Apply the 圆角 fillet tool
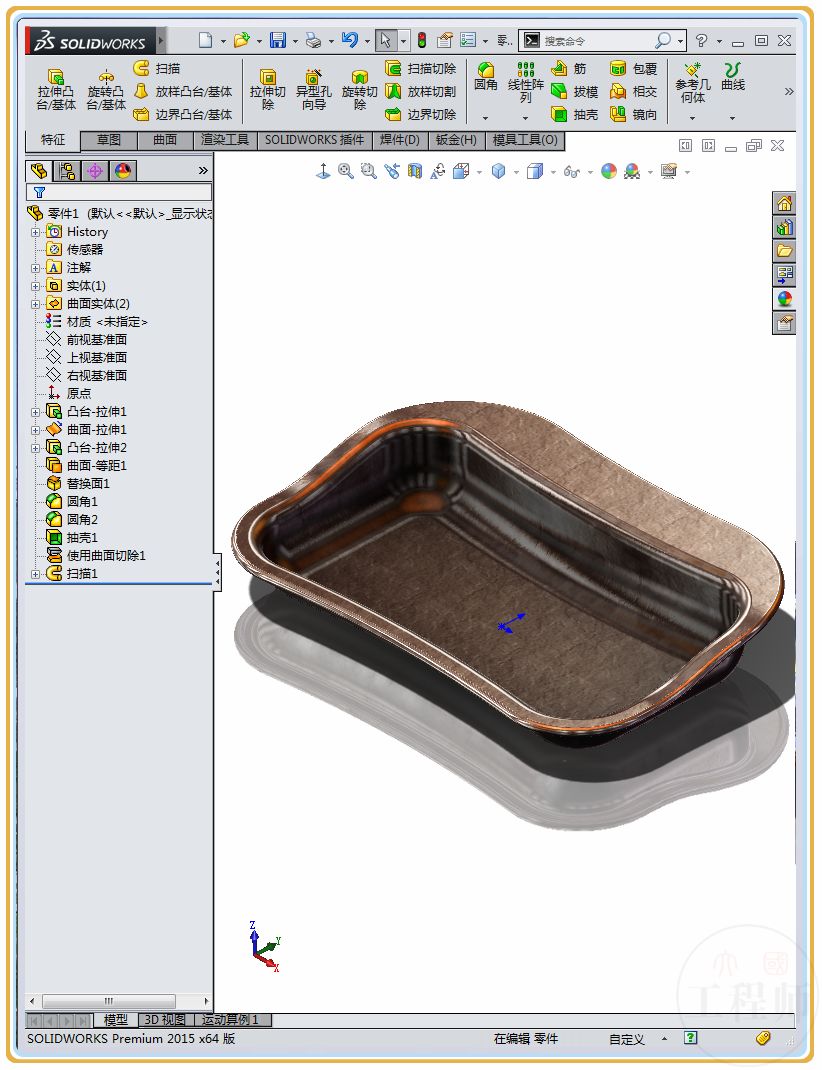This screenshot has height=1070, width=822. 486,77
